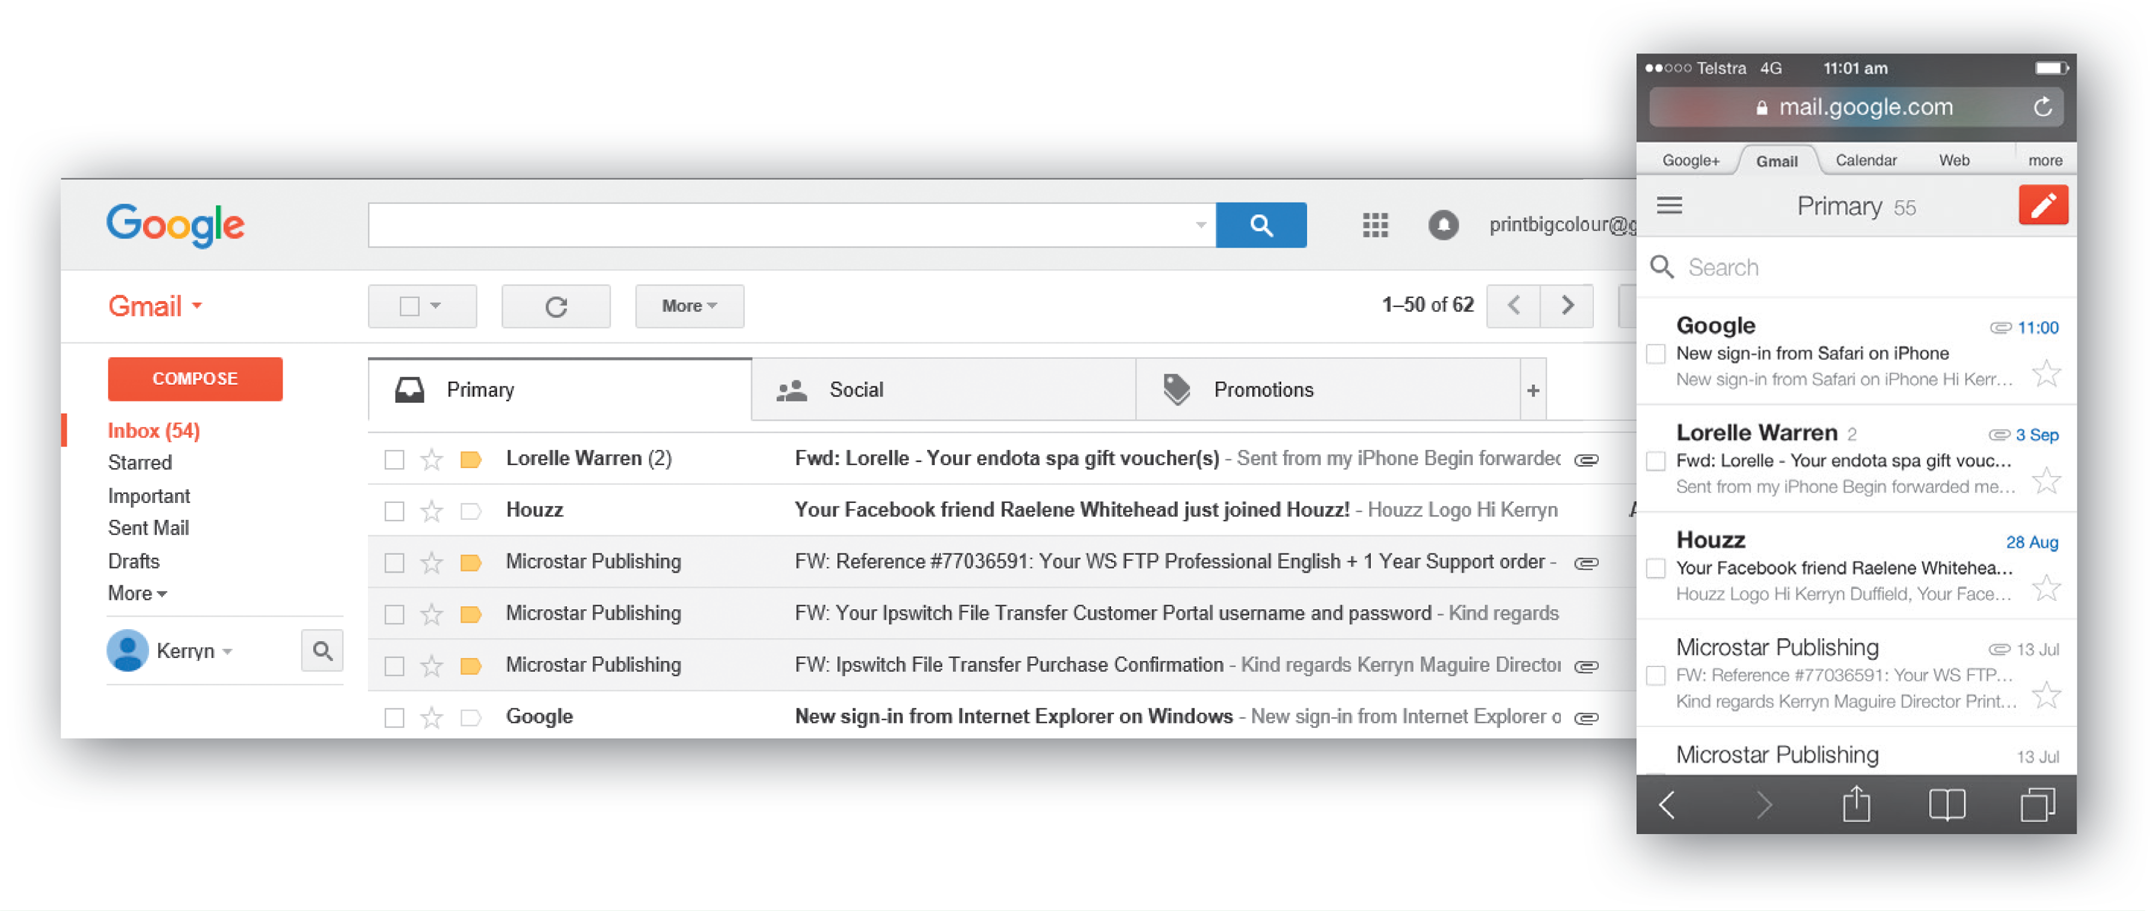Tap the Safari back arrow in bottom toolbar
Screen dimensions: 2150x911
click(x=1668, y=805)
